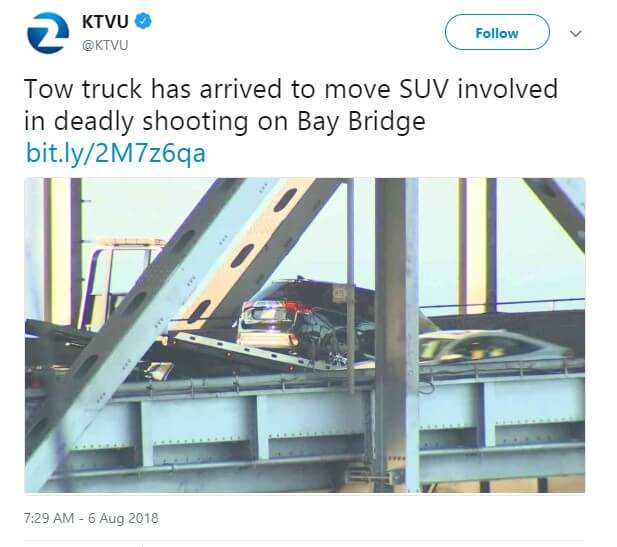The width and height of the screenshot is (617, 547).
Task: Click the KTVU channel 2 logo avatar
Action: [x=48, y=33]
